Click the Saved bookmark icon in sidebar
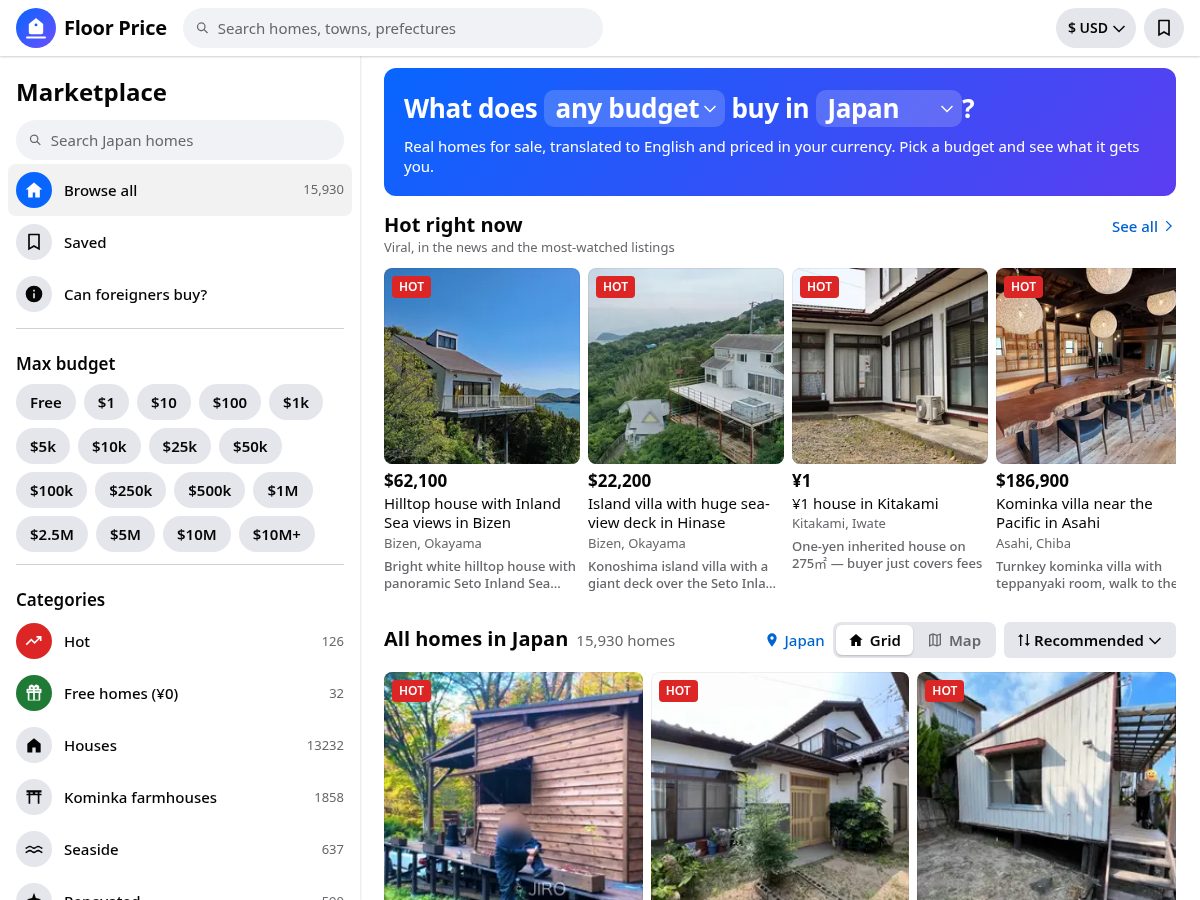 34,242
